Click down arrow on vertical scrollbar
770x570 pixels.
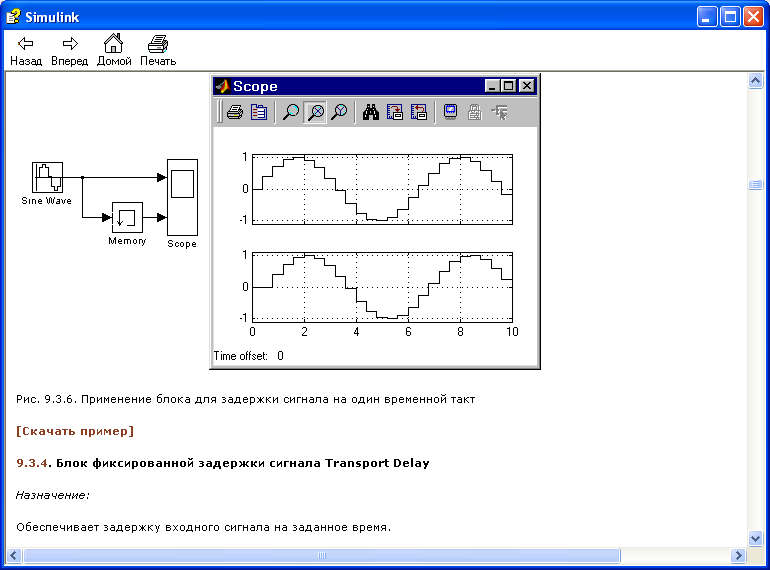[x=755, y=538]
